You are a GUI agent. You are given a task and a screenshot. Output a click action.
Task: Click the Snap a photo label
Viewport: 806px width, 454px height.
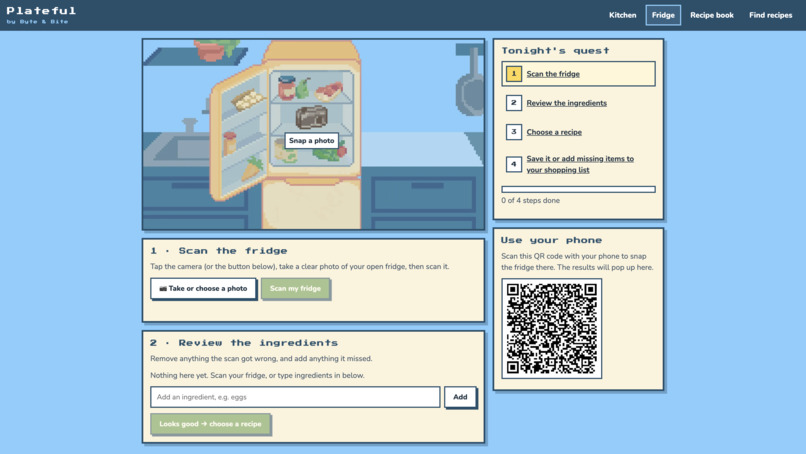pyautogui.click(x=312, y=140)
